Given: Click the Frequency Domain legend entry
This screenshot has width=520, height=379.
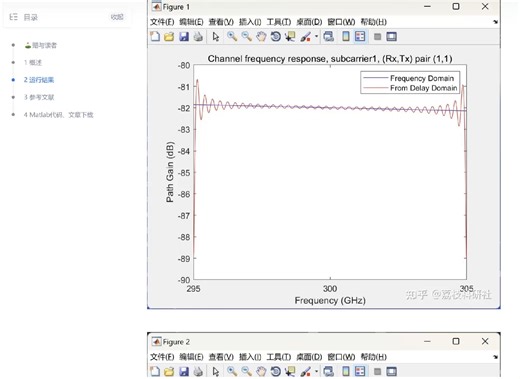Looking at the screenshot, I should click(x=422, y=78).
